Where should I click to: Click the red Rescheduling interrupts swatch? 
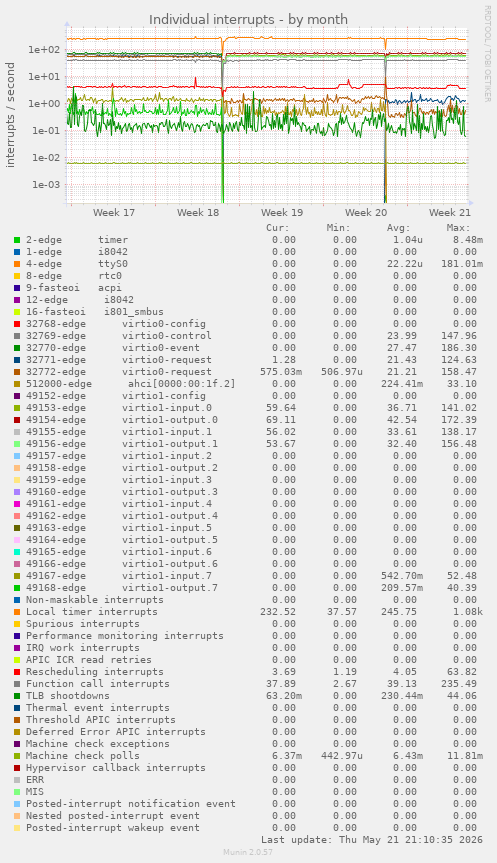click(17, 672)
